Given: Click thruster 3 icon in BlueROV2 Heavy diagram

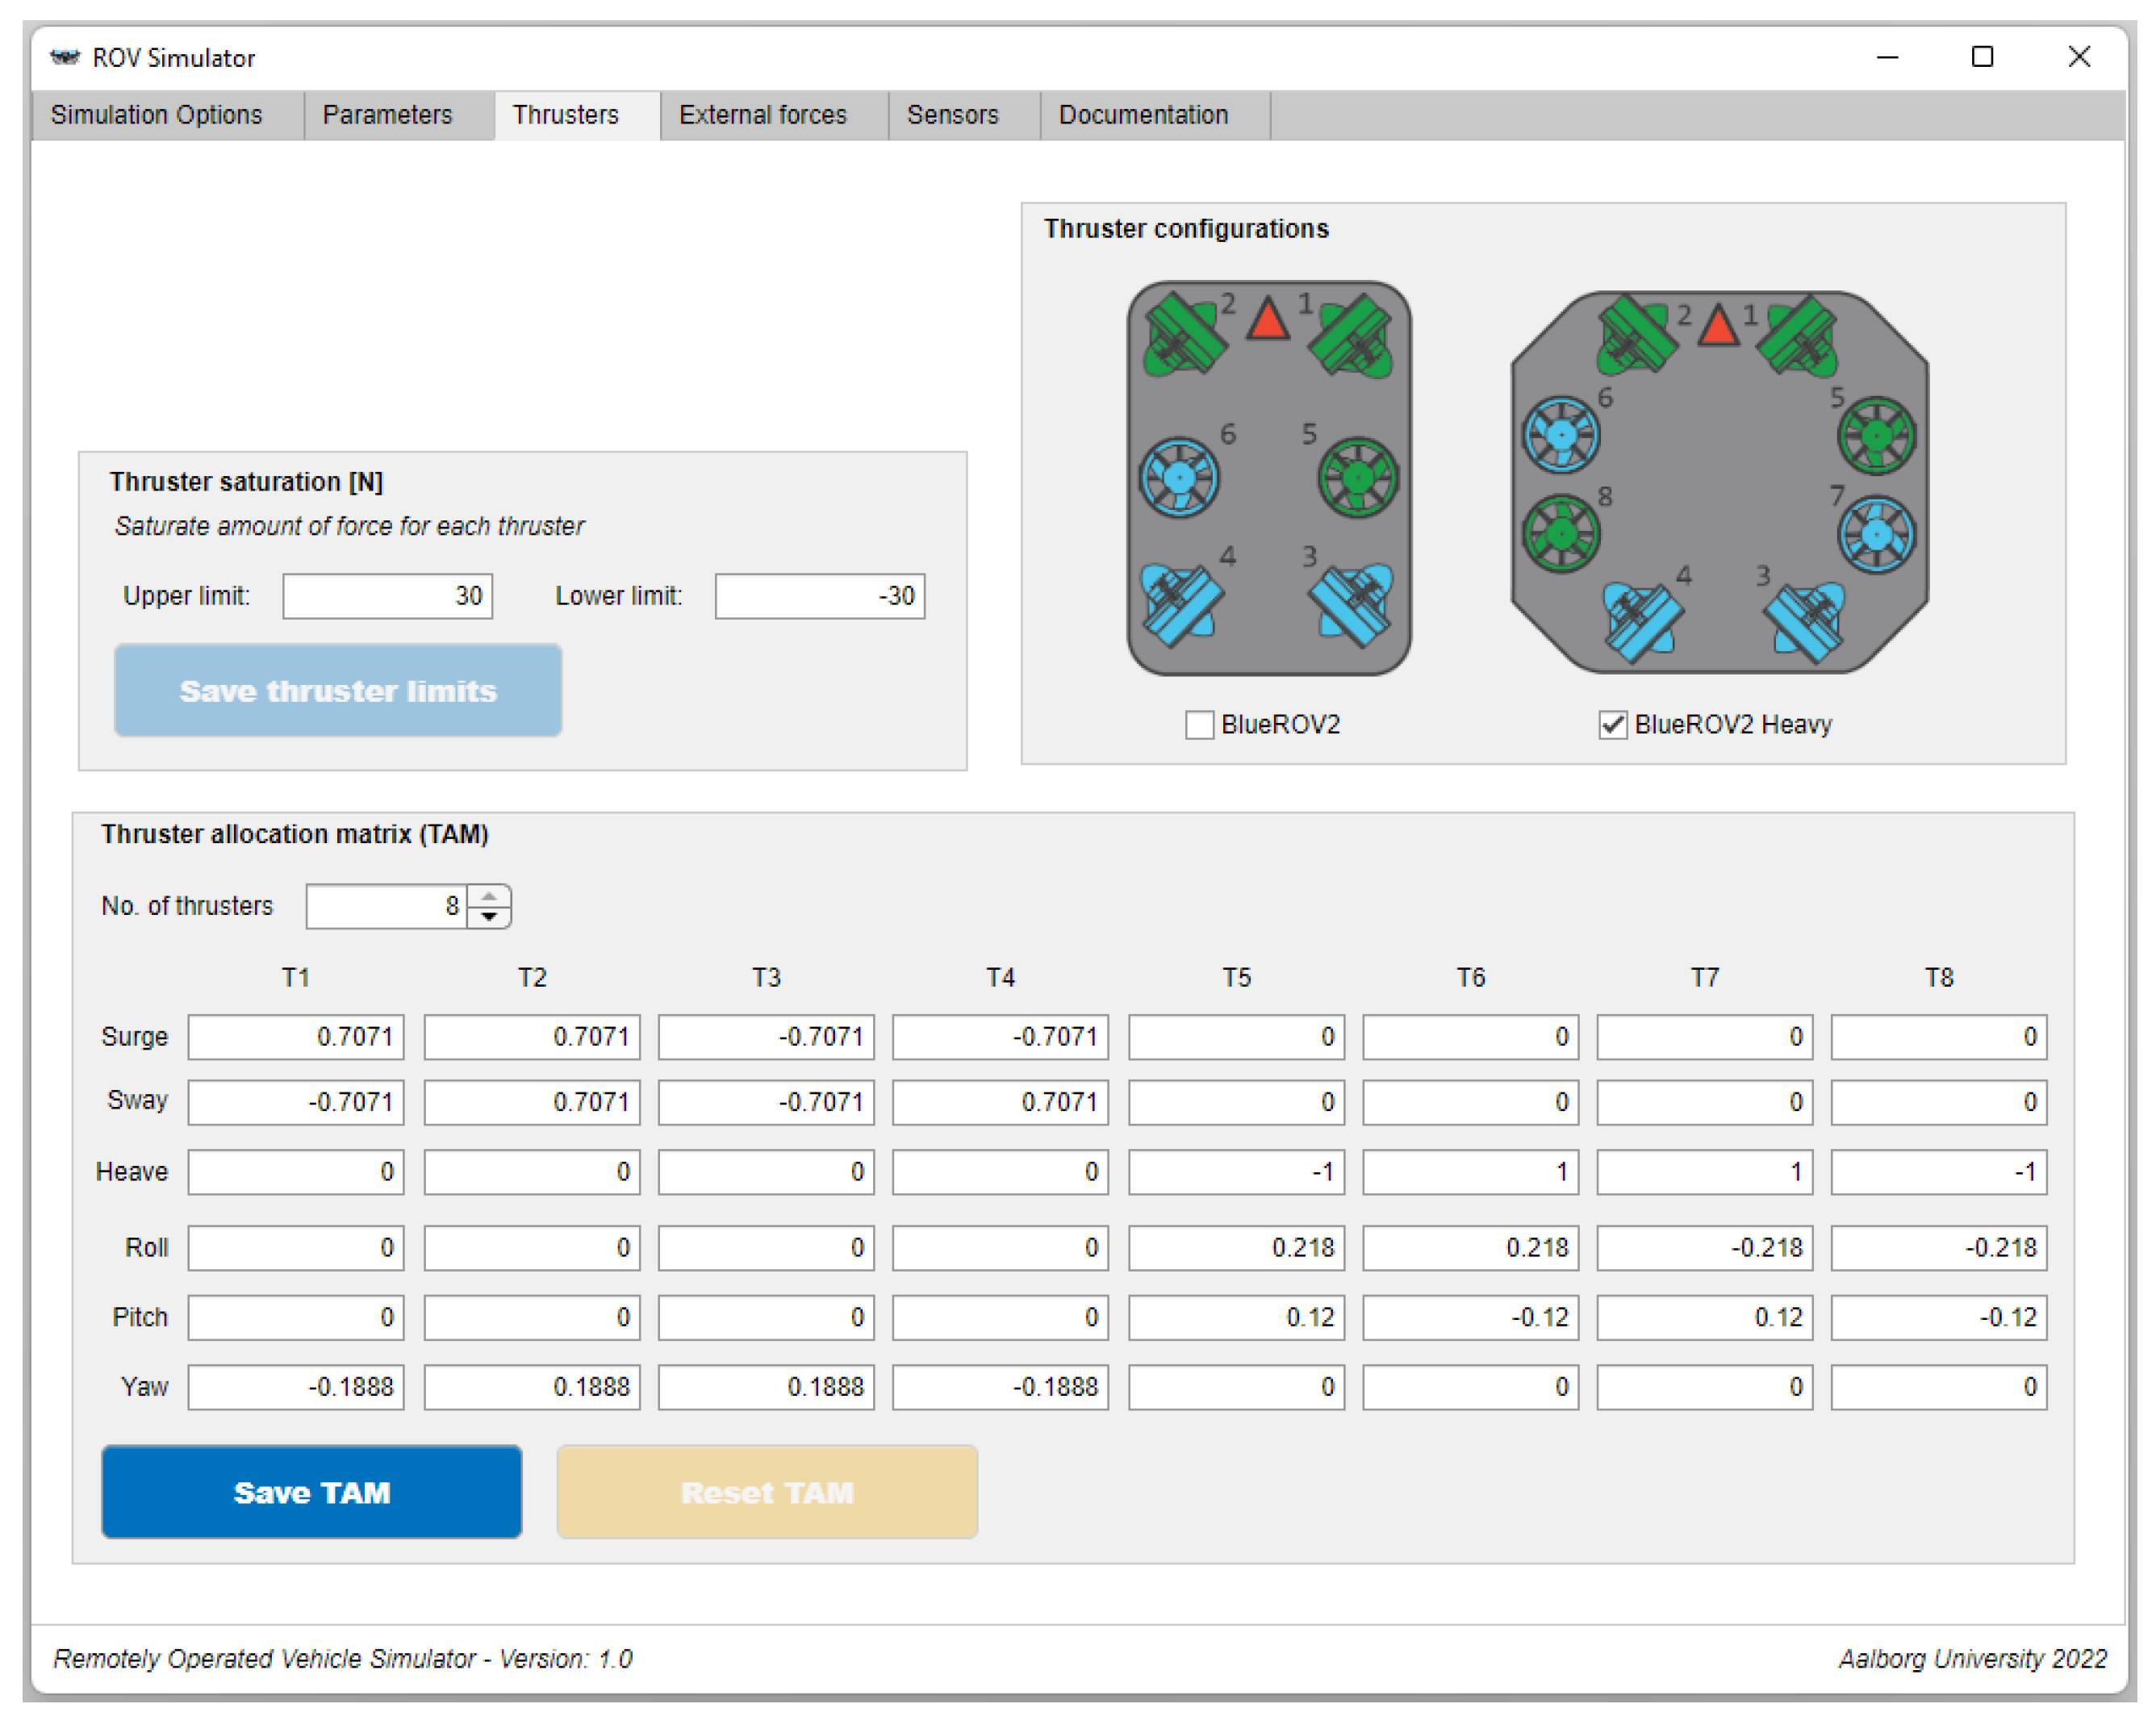Looking at the screenshot, I should [1807, 621].
